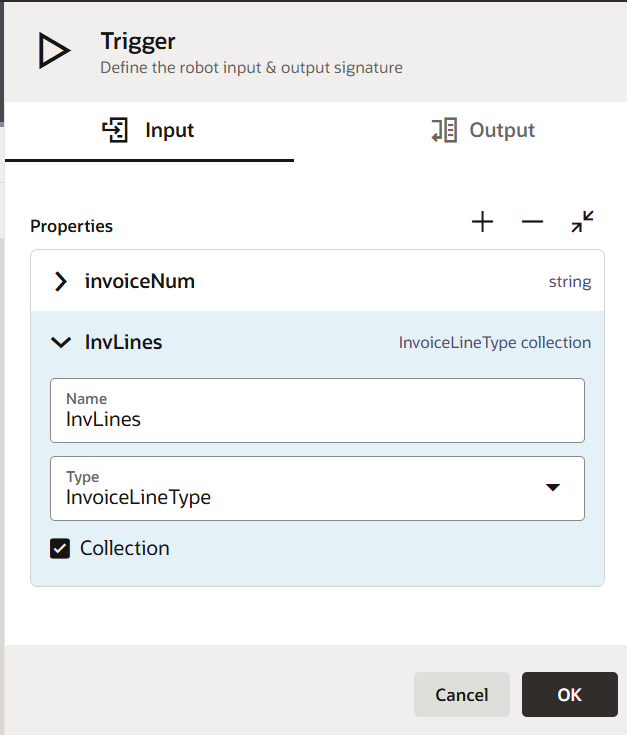Image resolution: width=627 pixels, height=735 pixels.
Task: Collapse the InvLines property chevron
Action: tap(61, 342)
